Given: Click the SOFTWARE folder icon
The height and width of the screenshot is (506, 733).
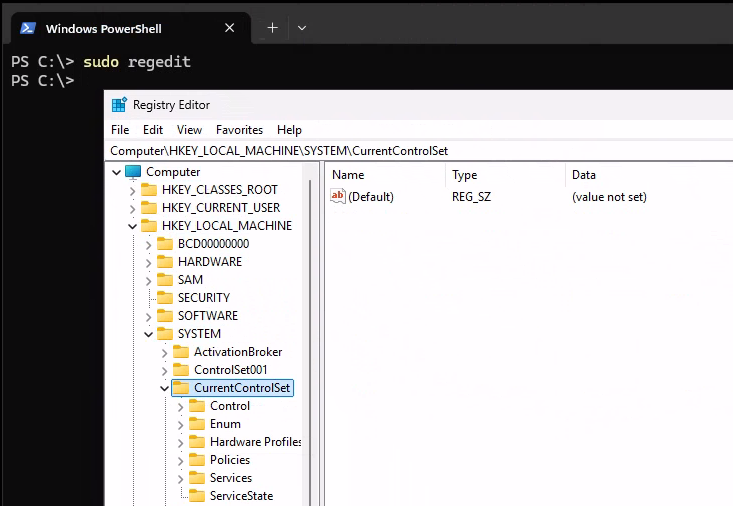Looking at the screenshot, I should click(x=165, y=316).
